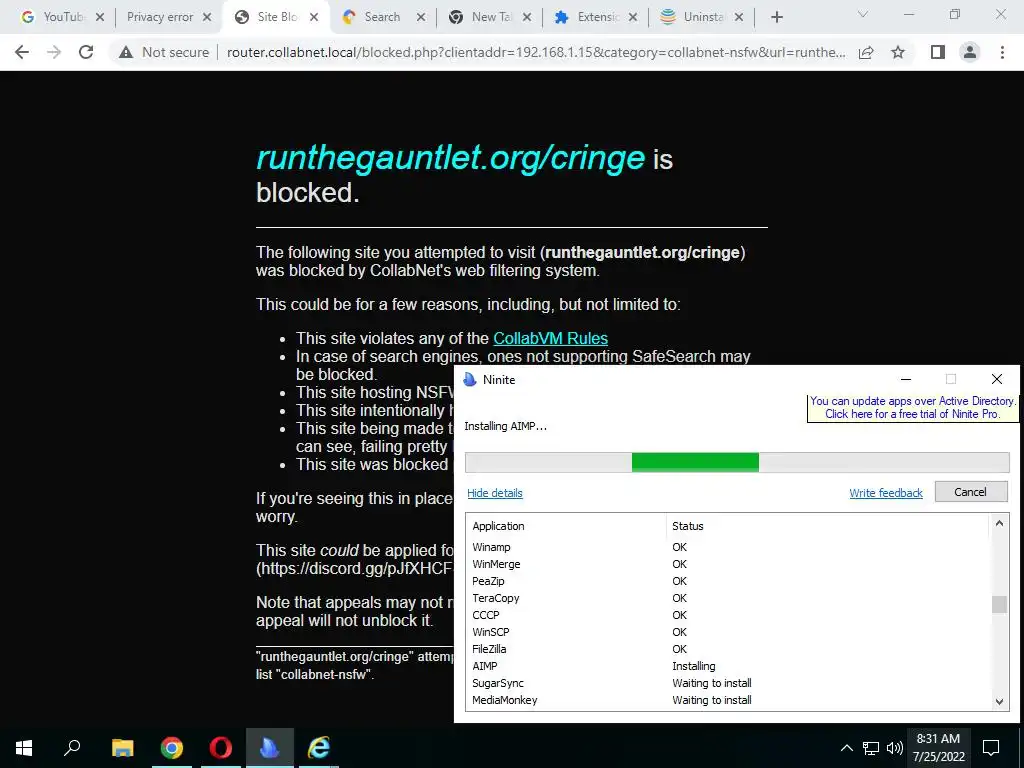Close the Extensions tab
This screenshot has width=1024, height=768.
(633, 18)
